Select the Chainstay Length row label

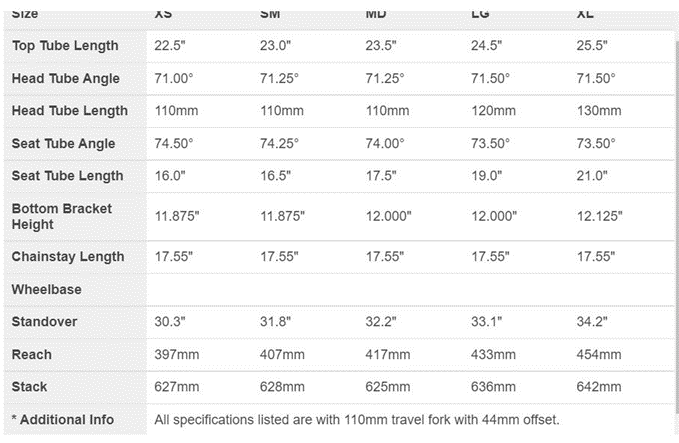coord(68,257)
